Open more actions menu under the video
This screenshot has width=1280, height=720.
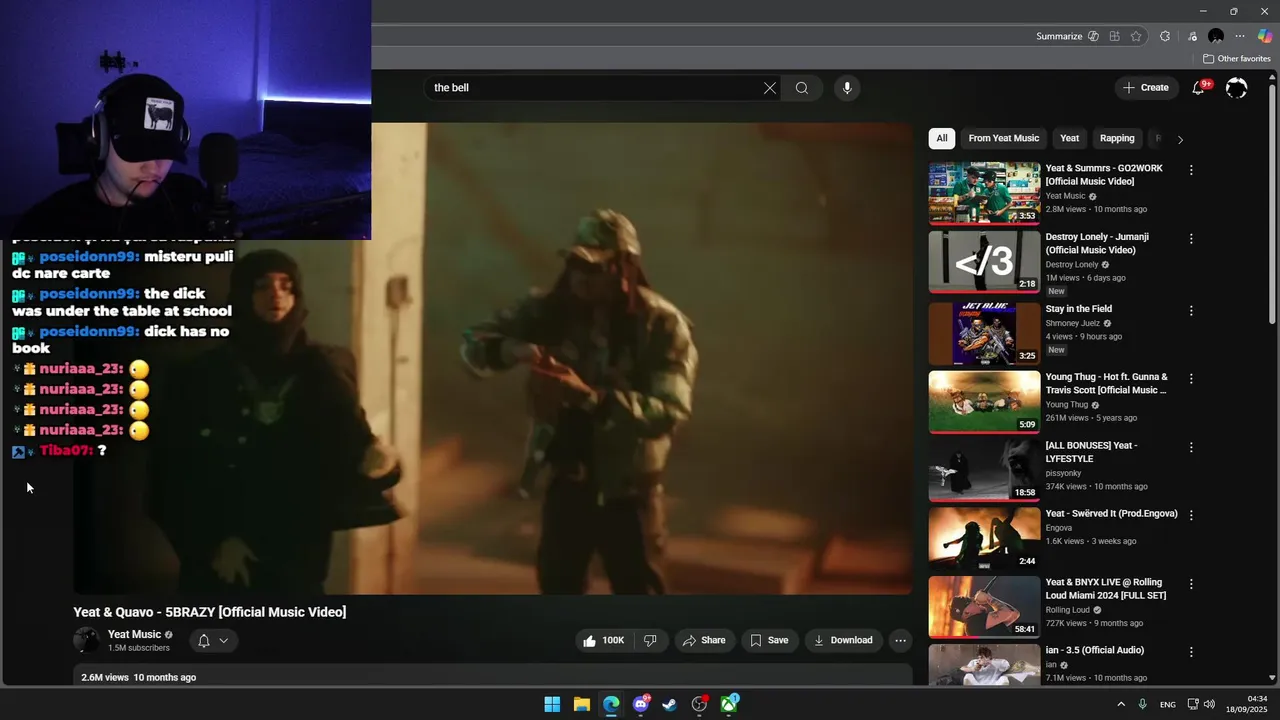(x=900, y=640)
